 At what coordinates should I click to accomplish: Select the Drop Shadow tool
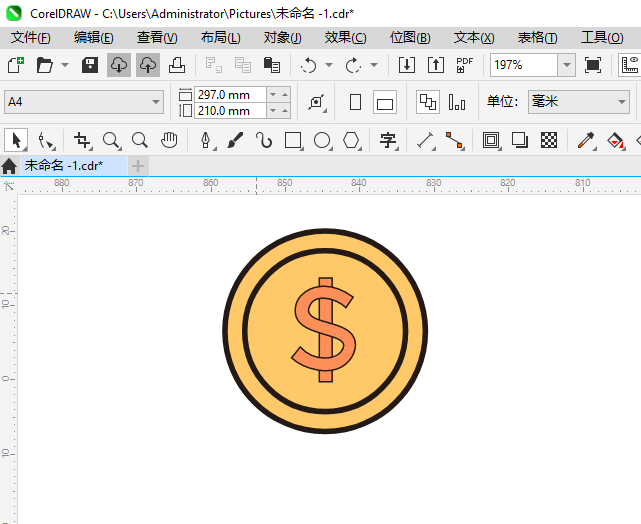(x=520, y=140)
